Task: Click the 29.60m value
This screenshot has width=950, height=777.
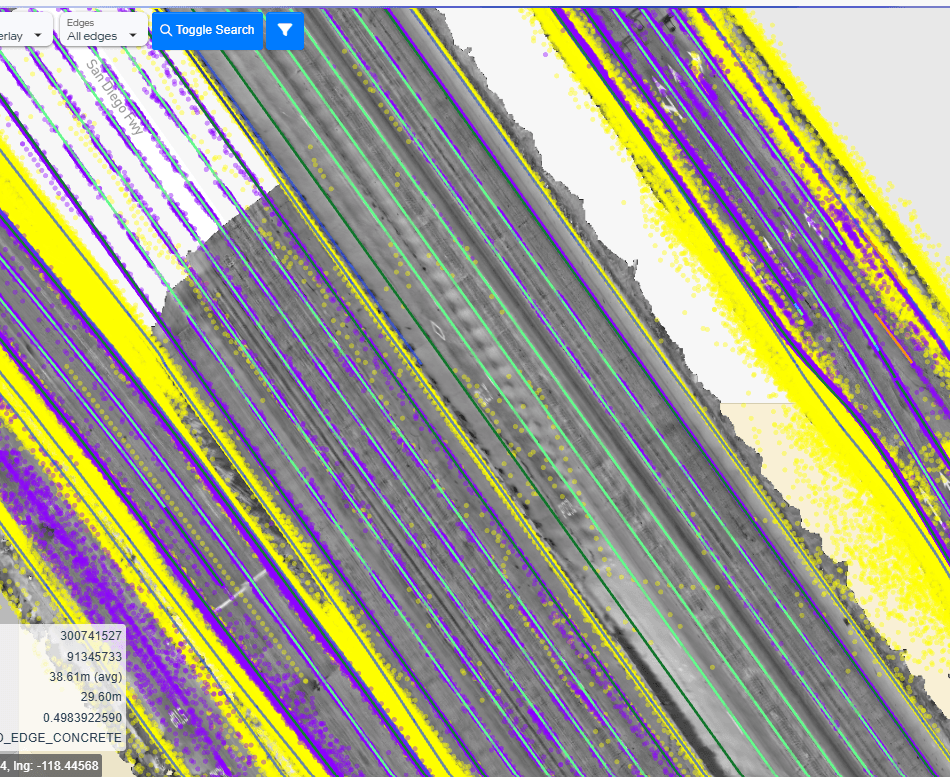Action: (x=101, y=697)
